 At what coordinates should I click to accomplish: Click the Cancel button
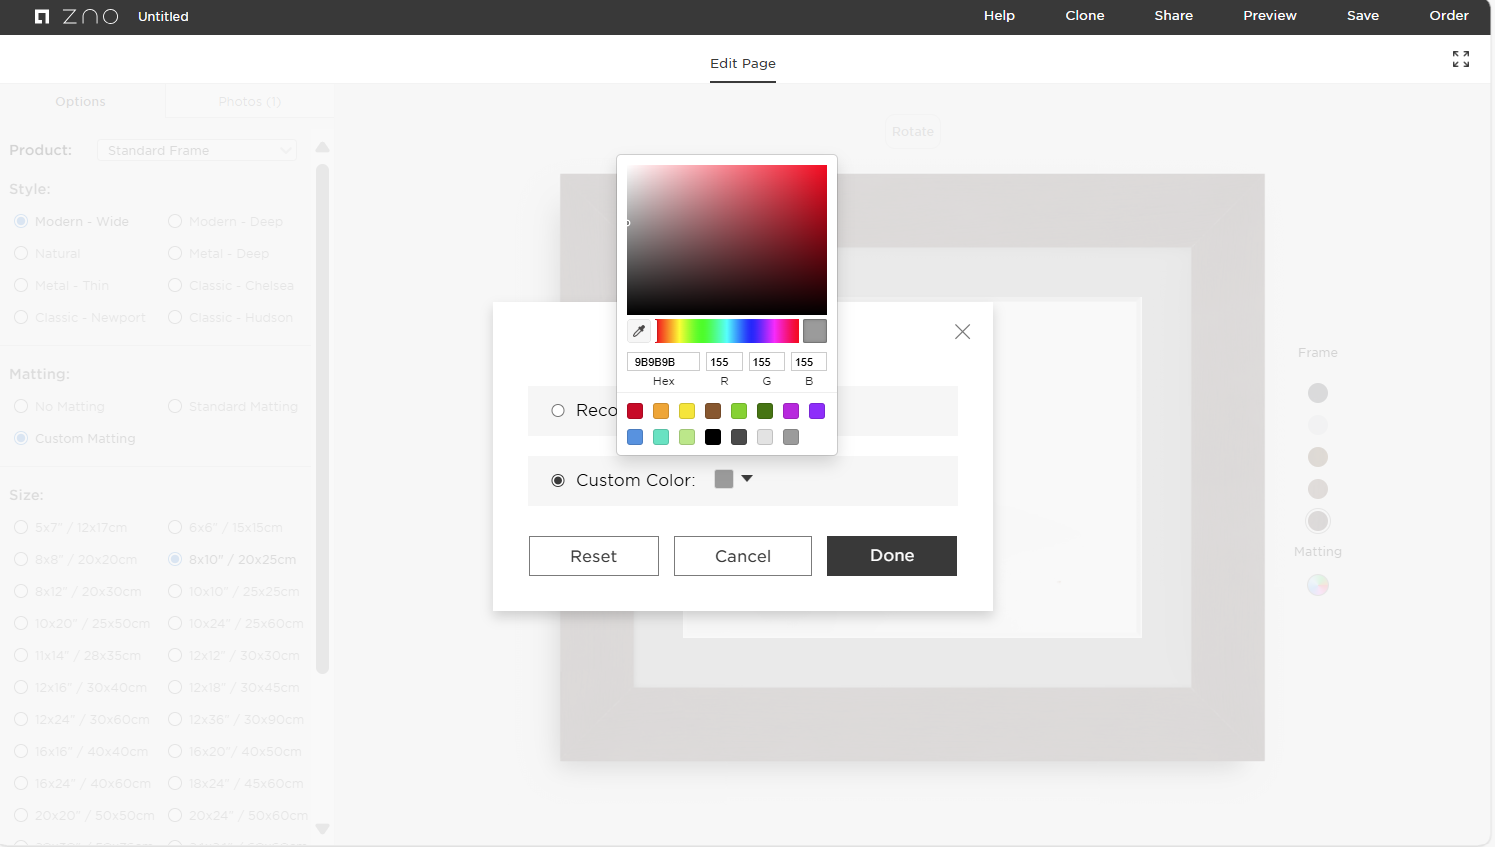click(x=743, y=556)
